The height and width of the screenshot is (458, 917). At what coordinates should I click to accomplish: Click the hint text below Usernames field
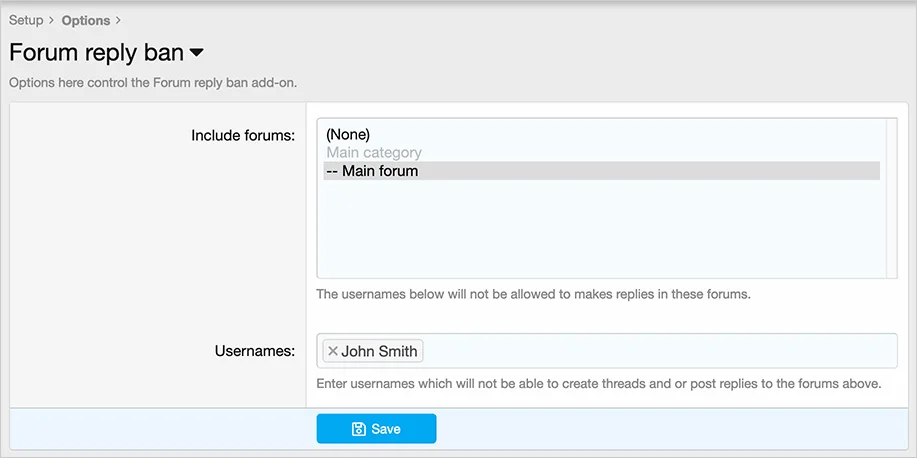click(598, 384)
